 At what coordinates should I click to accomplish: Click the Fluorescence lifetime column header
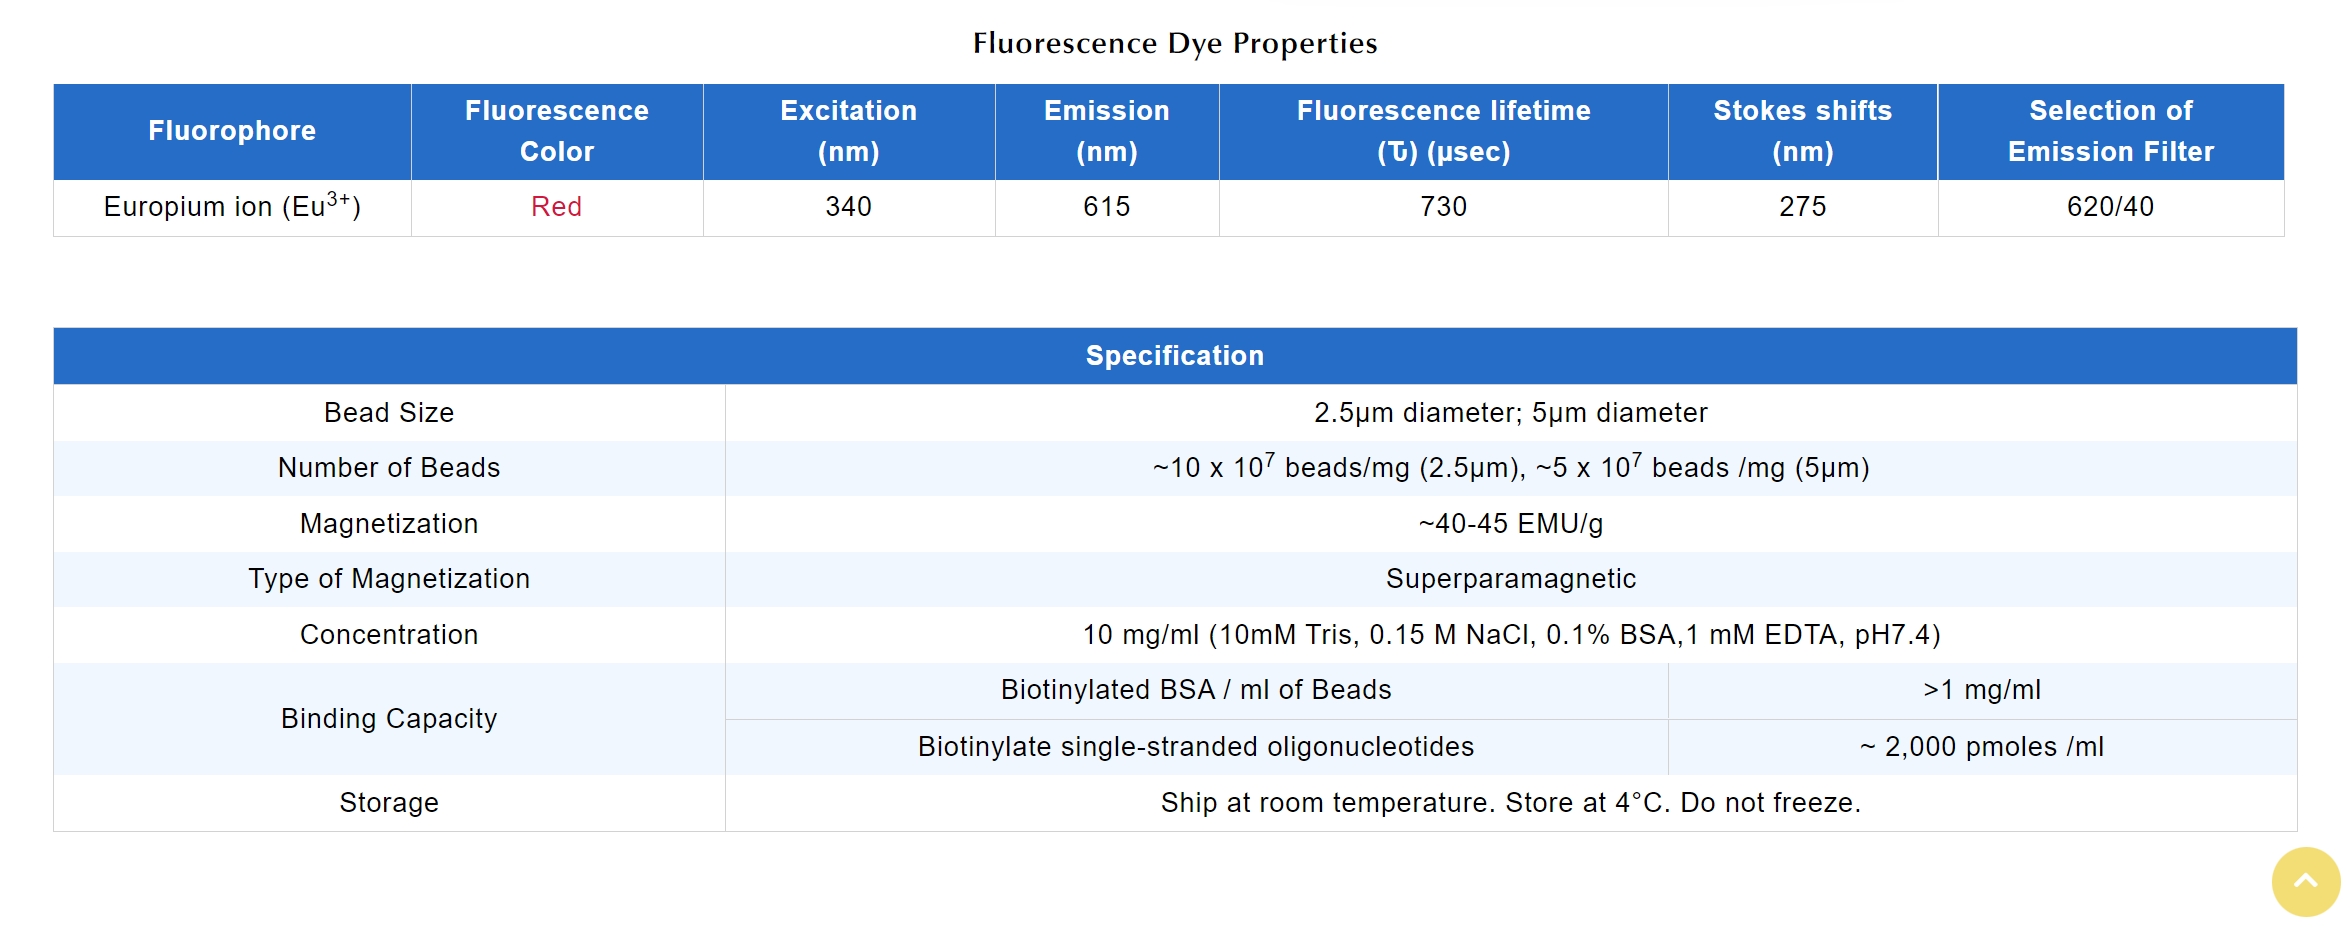click(x=1443, y=131)
